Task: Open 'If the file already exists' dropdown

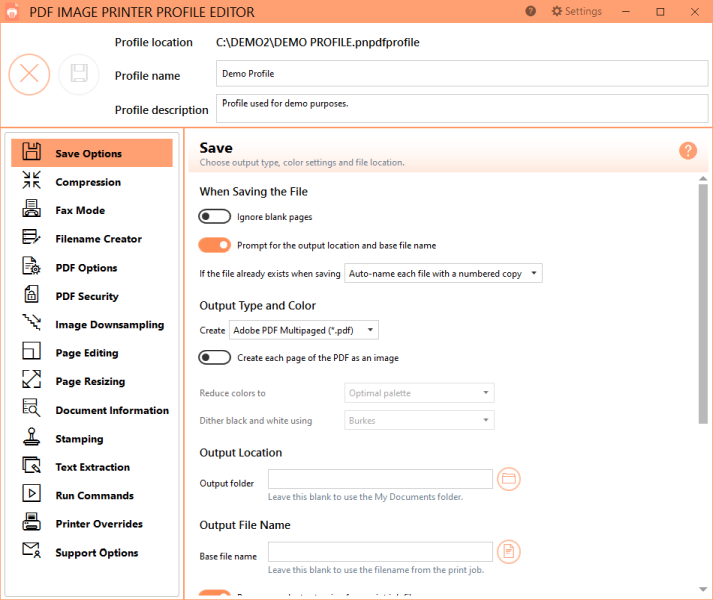Action: [x=443, y=273]
